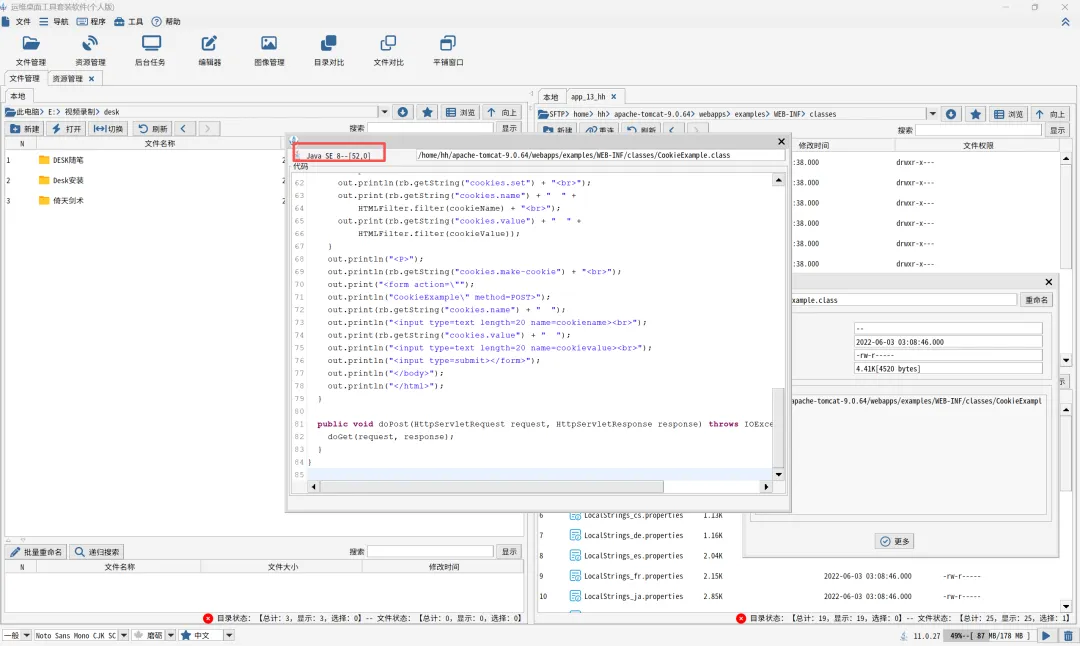This screenshot has height=646, width=1080.
Task: Switch to the app_13_hh tab
Action: coord(590,97)
